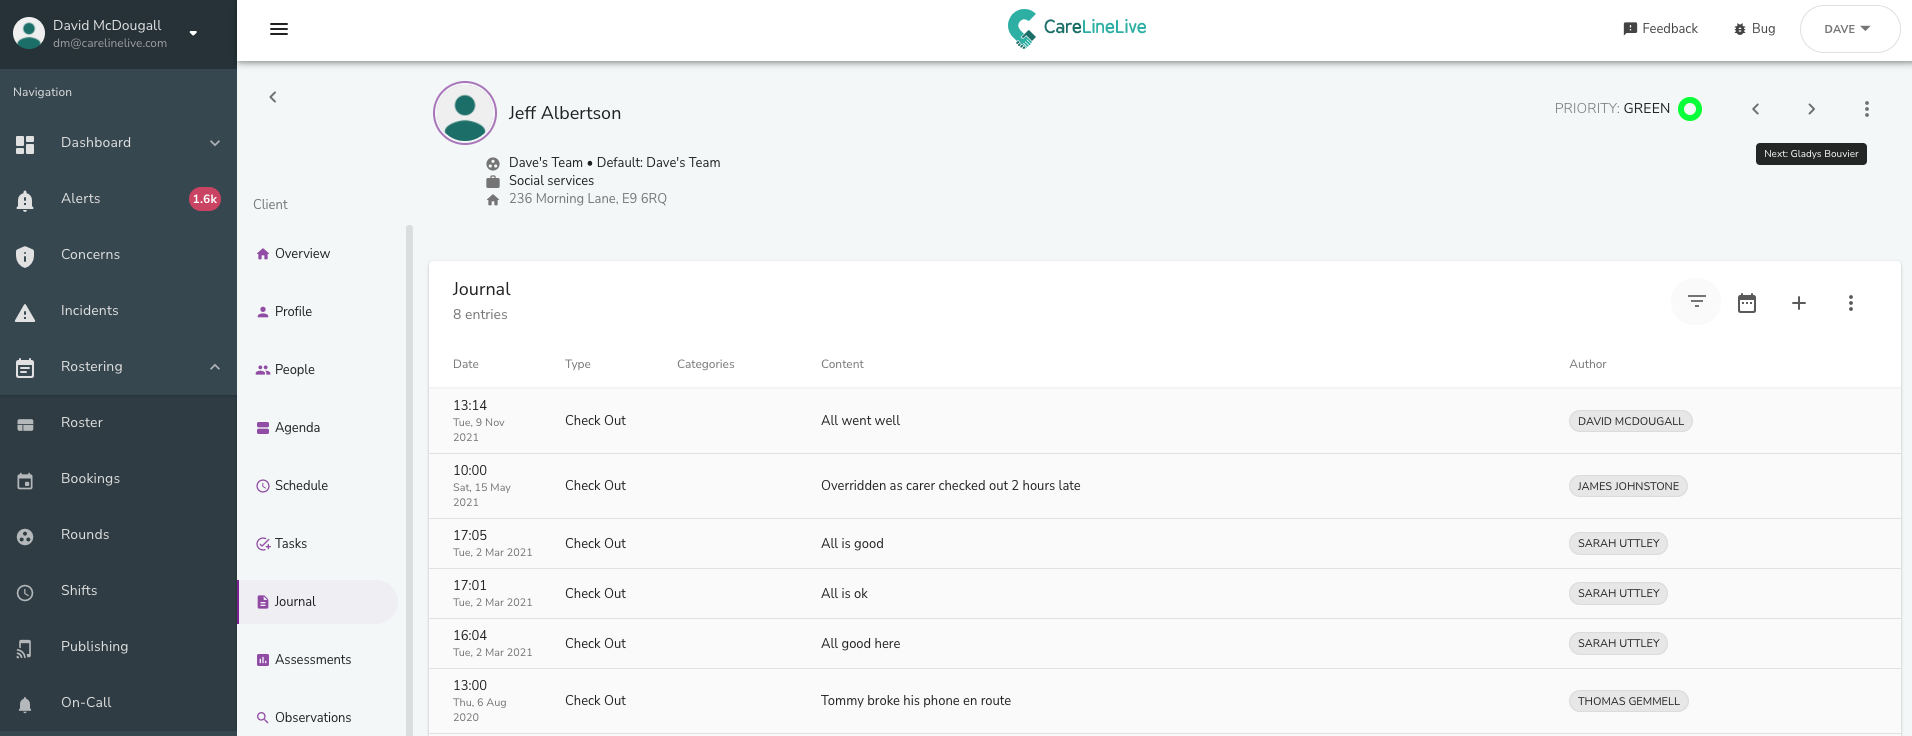
Task: Click the journal filter icon
Action: pos(1697,302)
